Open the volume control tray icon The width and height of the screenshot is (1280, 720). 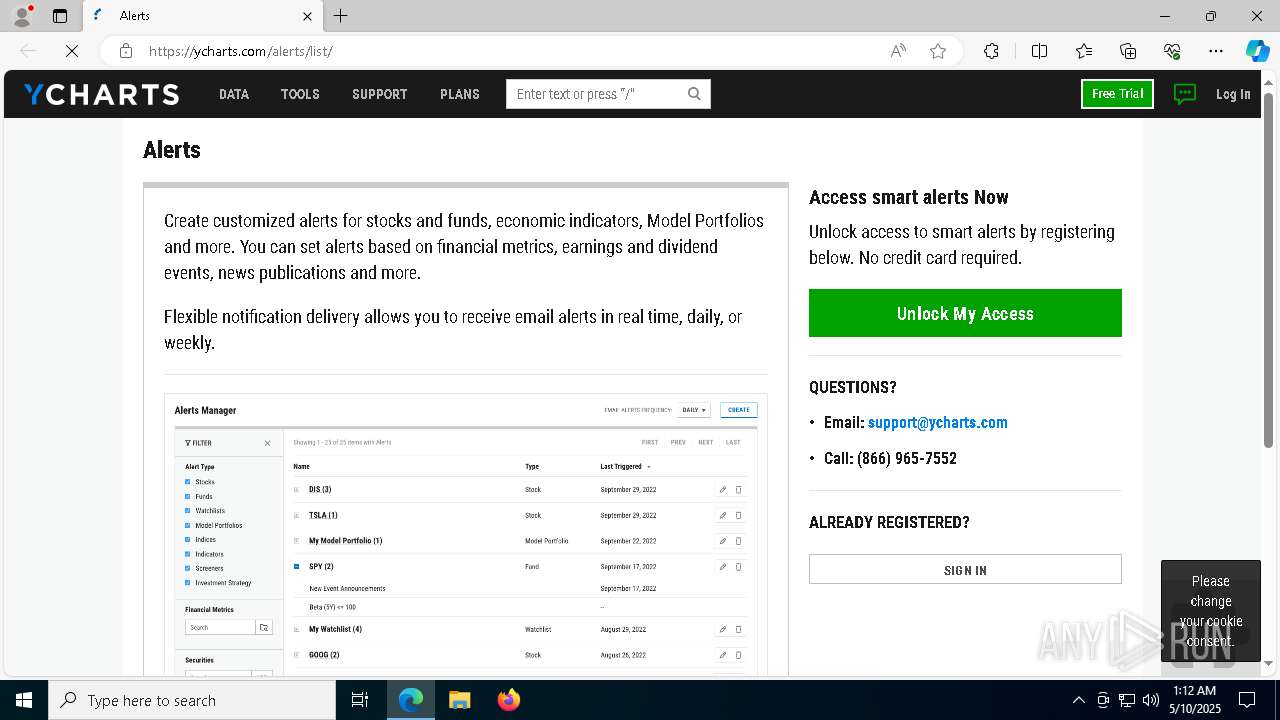1151,700
